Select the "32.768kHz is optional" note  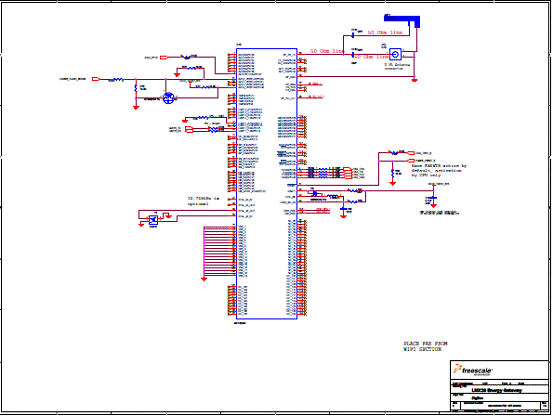pos(203,201)
